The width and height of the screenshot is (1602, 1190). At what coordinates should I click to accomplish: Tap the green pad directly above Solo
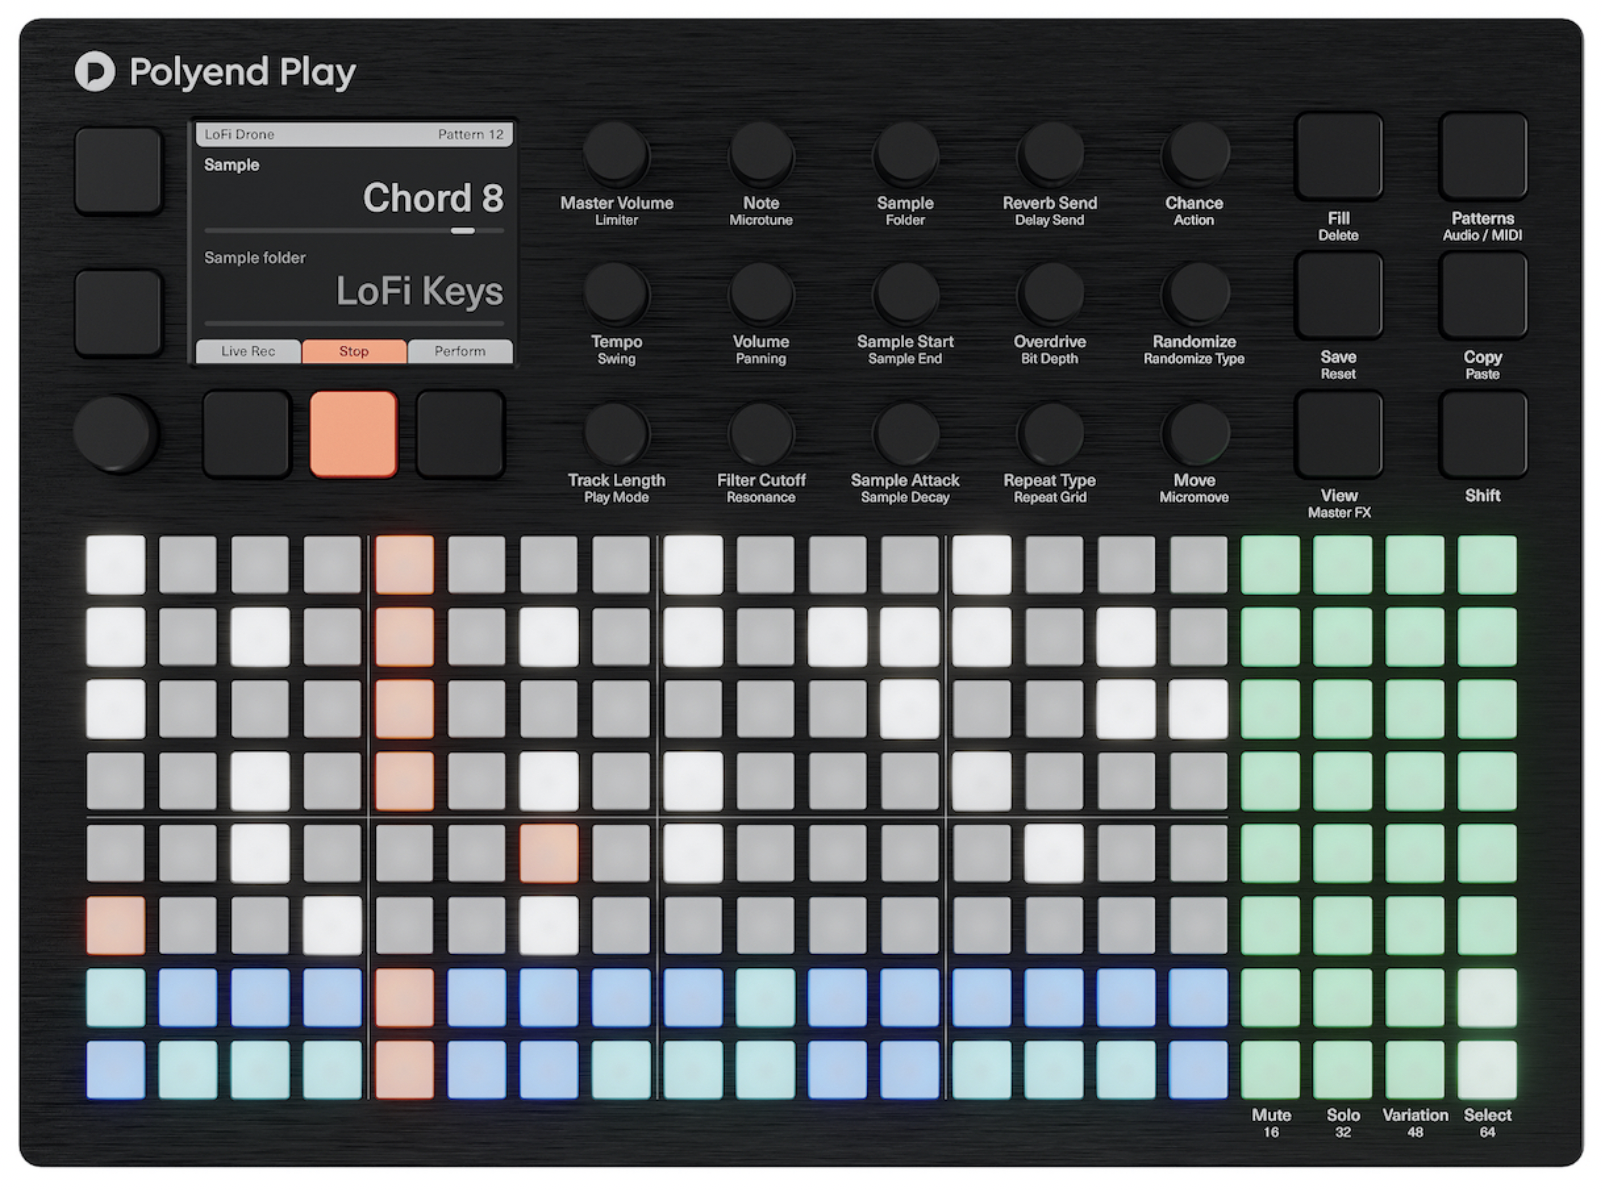click(x=1343, y=1070)
